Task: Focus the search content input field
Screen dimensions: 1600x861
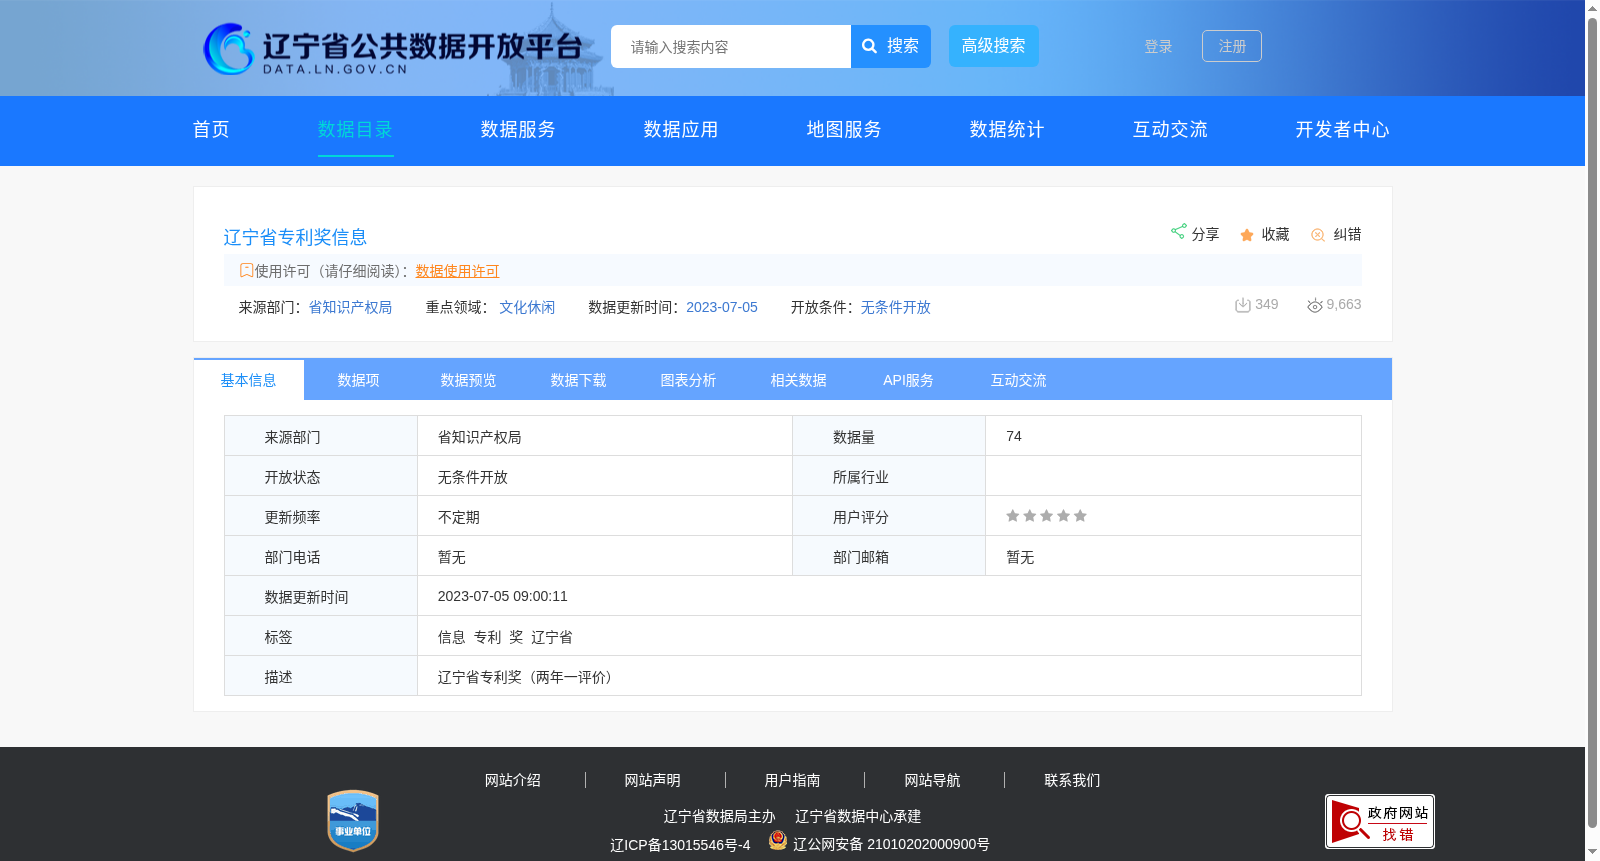Action: (x=731, y=47)
